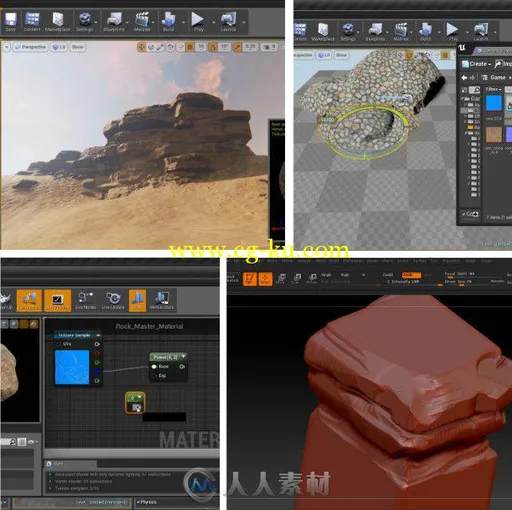
Task: Open Lit menu in top-right viewport
Action: 323,55
